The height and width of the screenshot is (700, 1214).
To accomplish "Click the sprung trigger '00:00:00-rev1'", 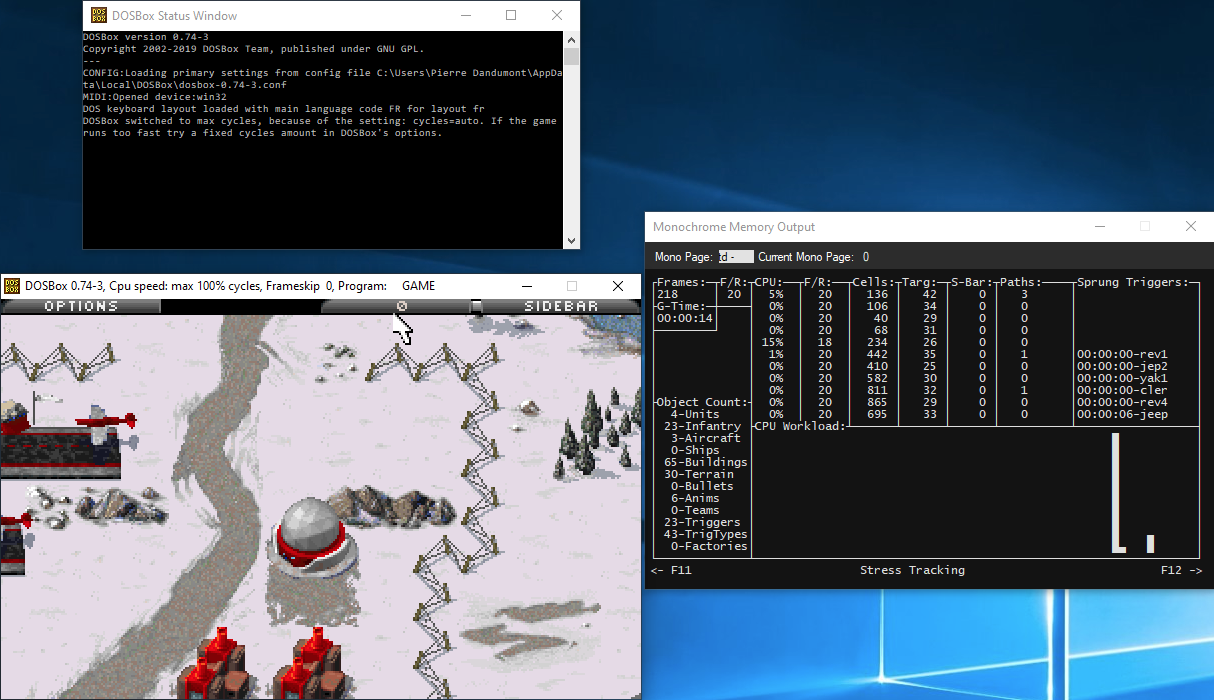I will (x=1122, y=354).
